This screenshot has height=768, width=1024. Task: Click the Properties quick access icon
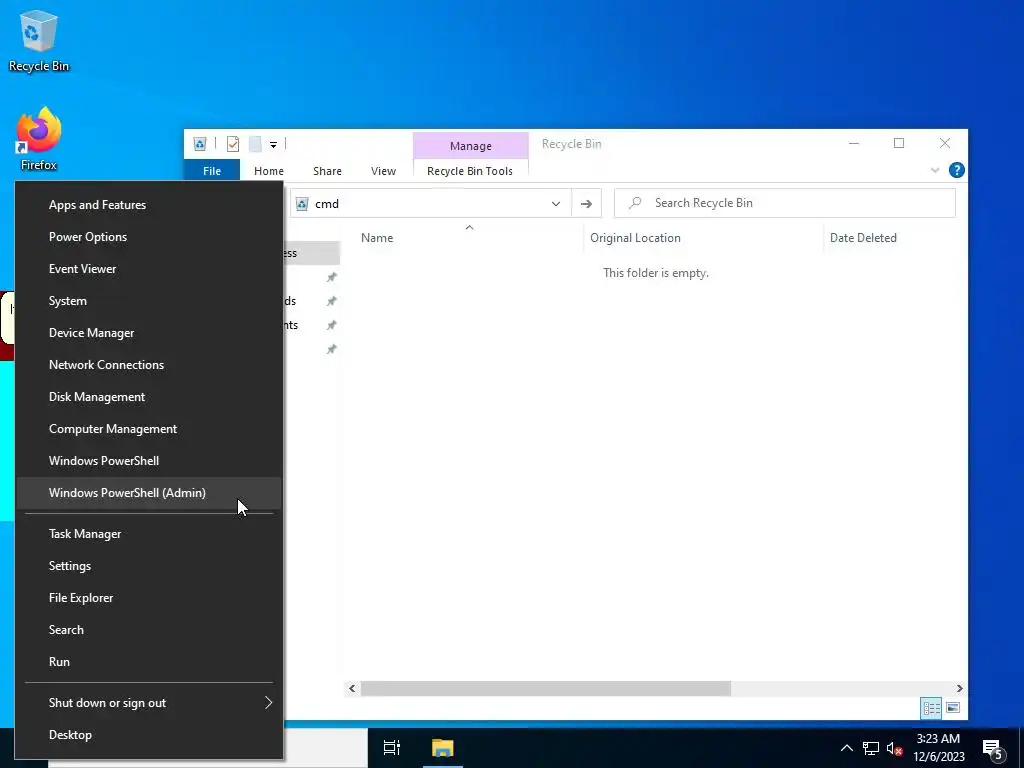coord(233,144)
